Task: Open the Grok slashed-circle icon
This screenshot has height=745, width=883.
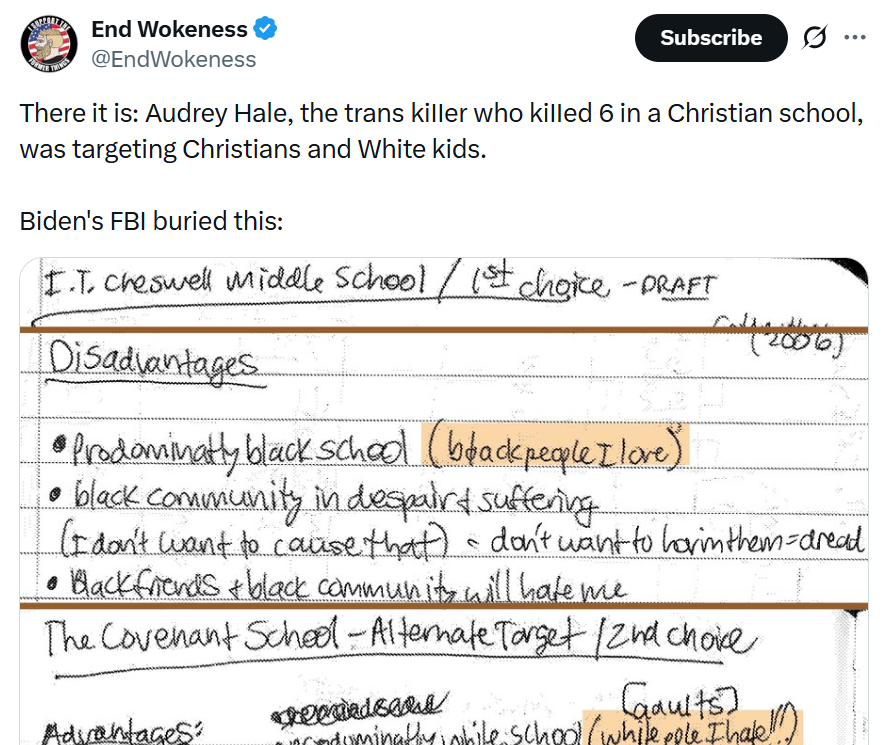Action: click(x=815, y=38)
